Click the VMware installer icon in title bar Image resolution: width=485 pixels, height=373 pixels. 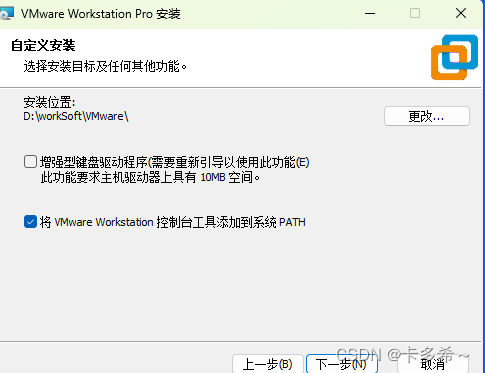tap(7, 14)
